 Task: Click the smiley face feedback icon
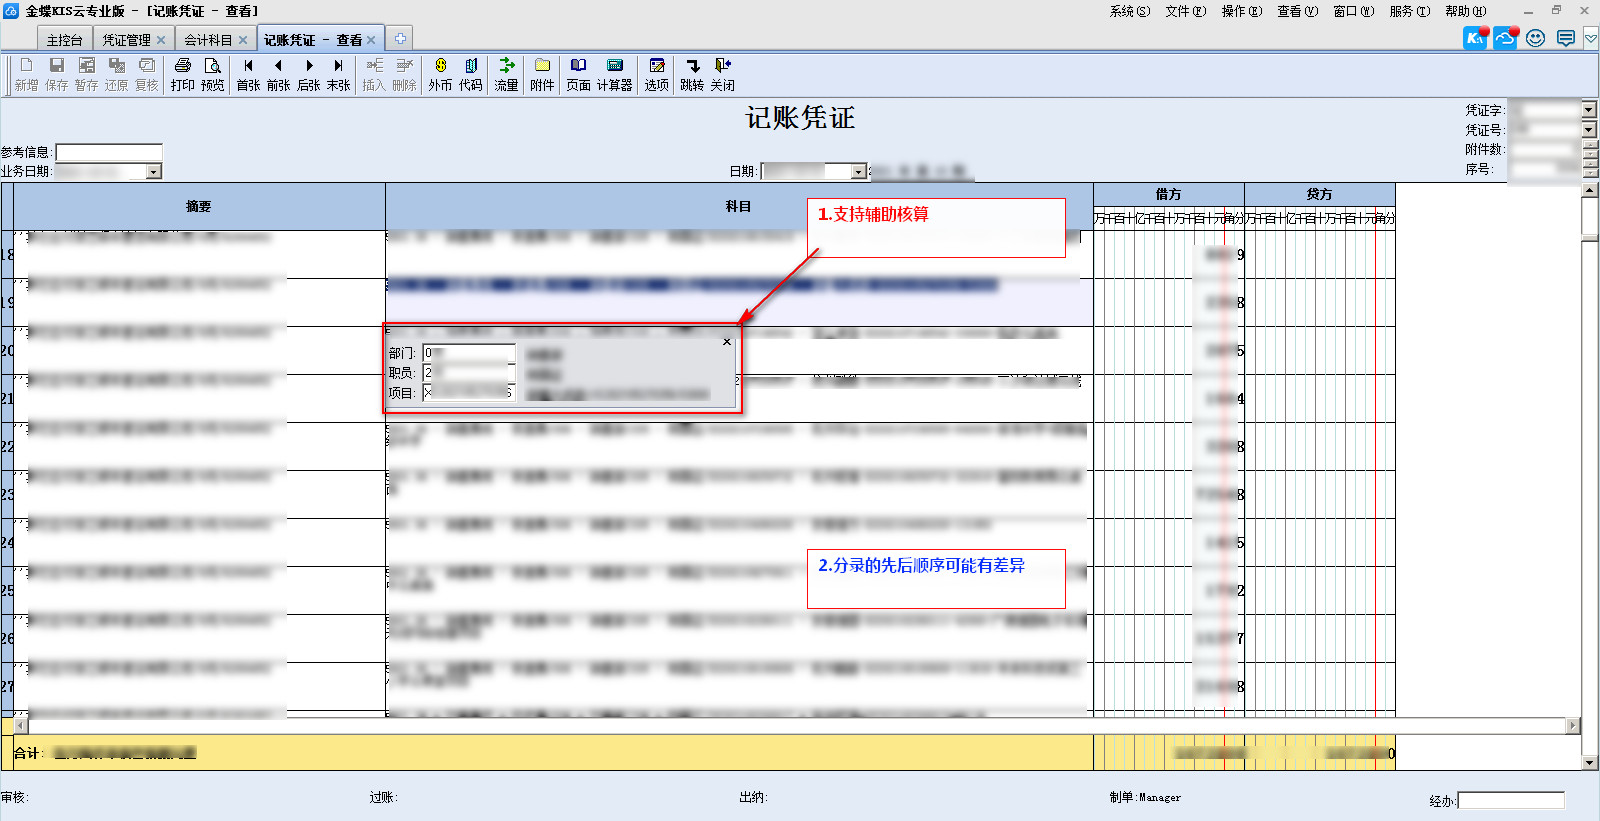(x=1536, y=38)
